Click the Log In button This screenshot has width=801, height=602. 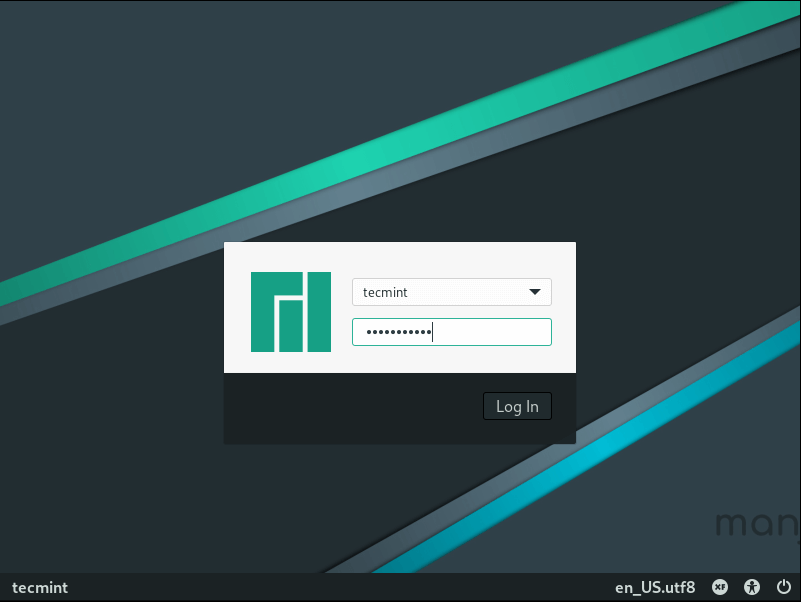(x=517, y=406)
